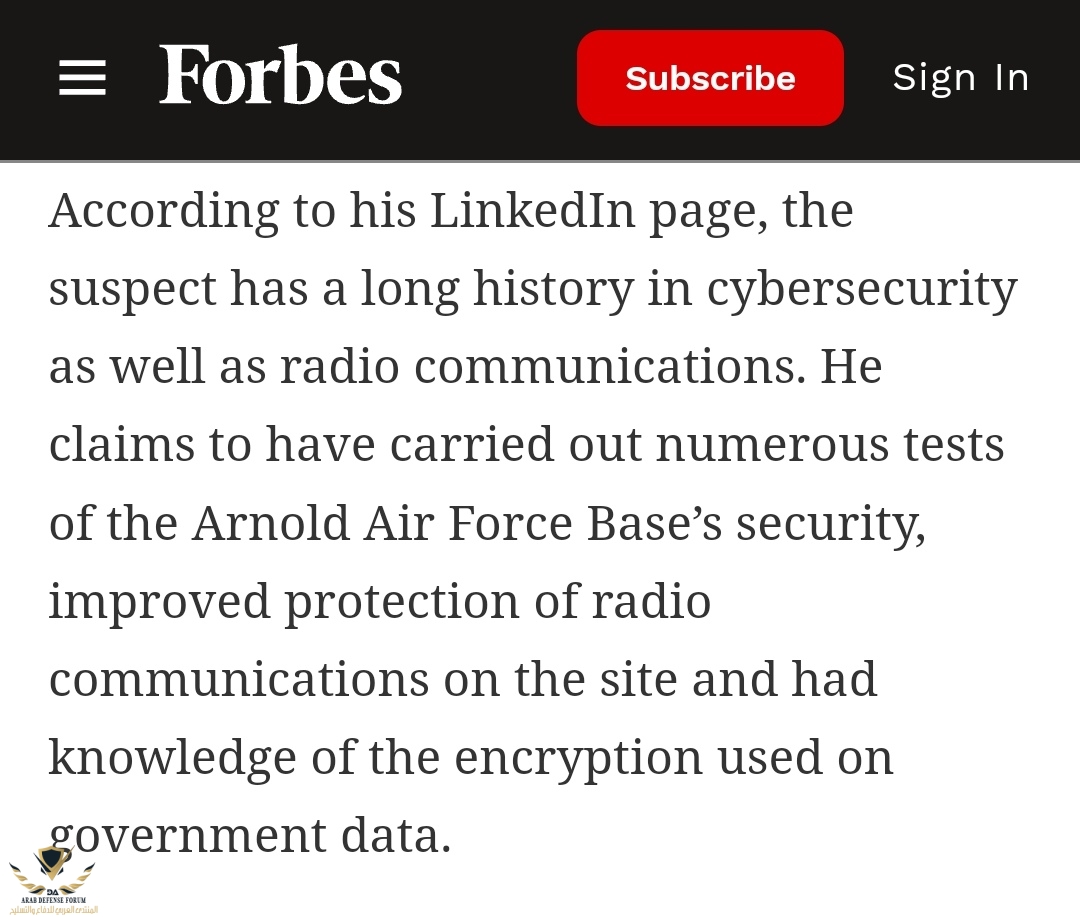Click the phrase Arnold Air Force
The width and height of the screenshot is (1080, 917).
point(382,523)
